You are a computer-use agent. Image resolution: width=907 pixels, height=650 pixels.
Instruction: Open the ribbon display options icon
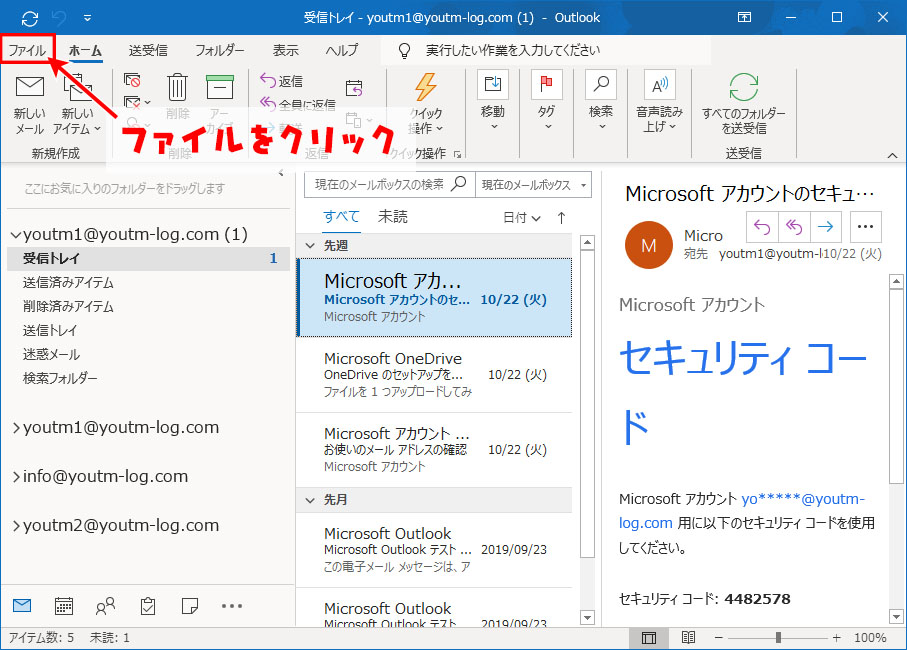pyautogui.click(x=744, y=17)
